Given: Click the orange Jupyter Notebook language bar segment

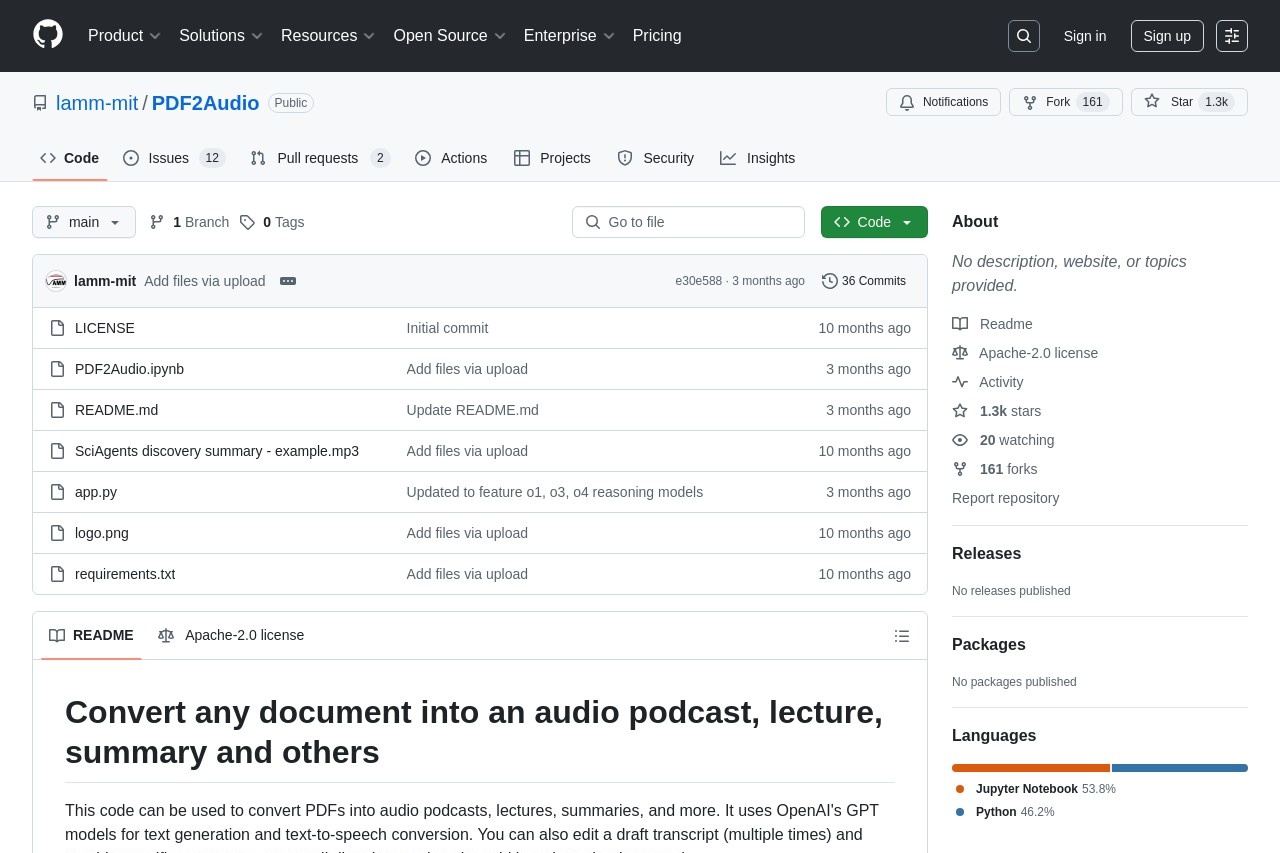Looking at the screenshot, I should 1031,768.
